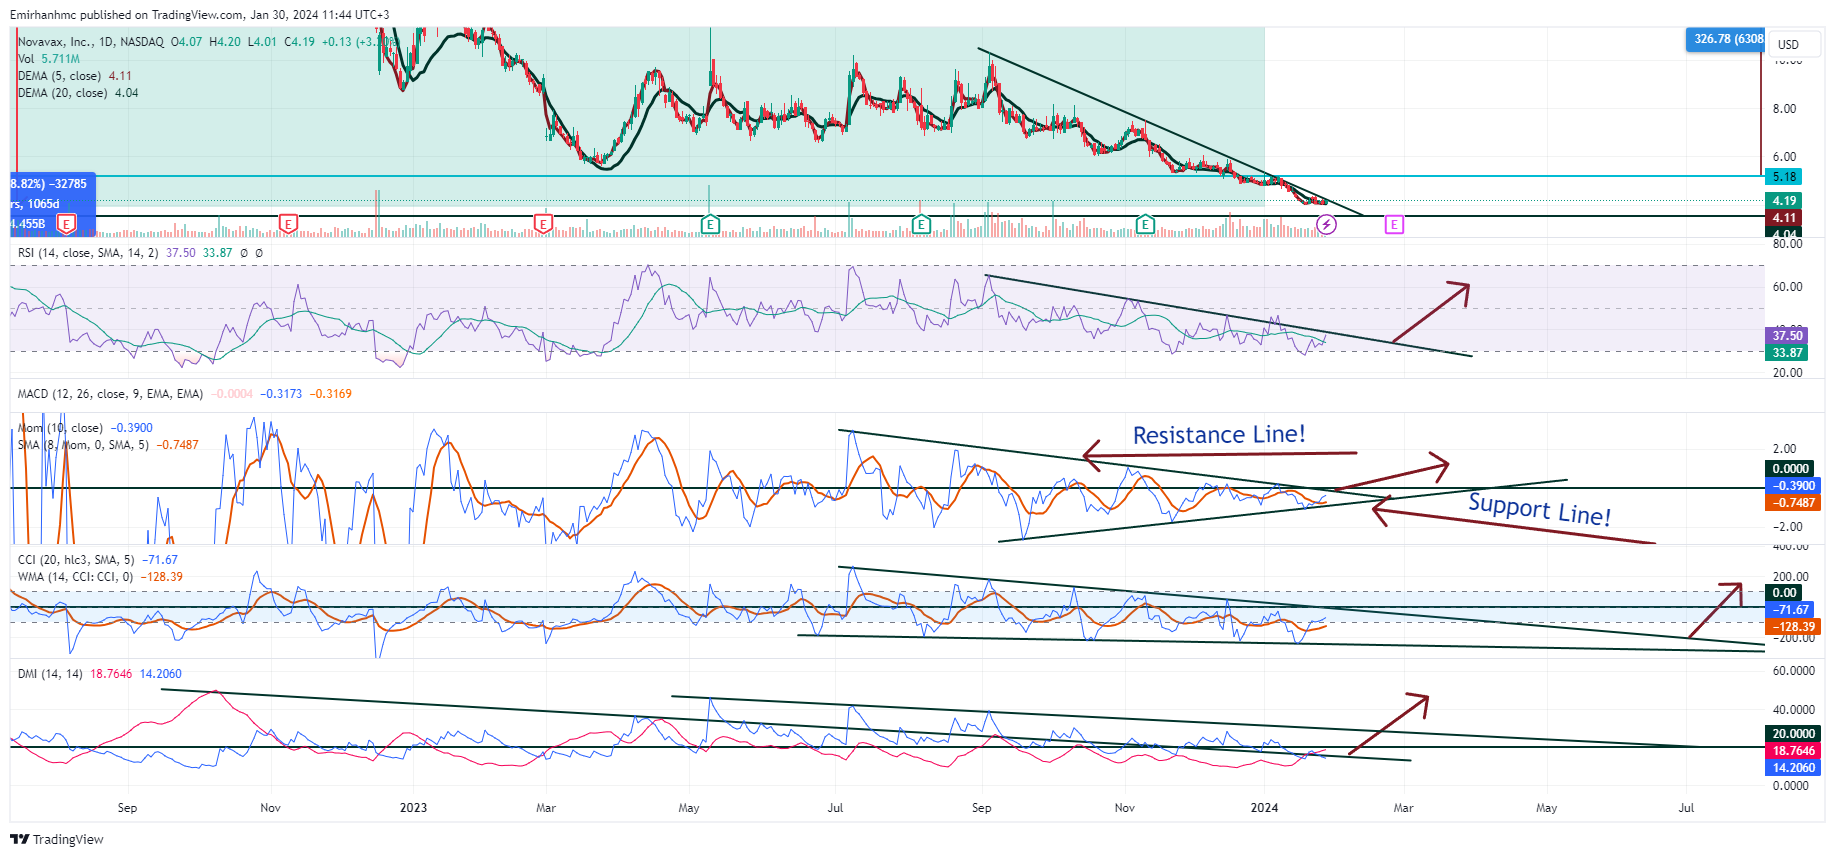Viewport: 1835px width, 857px height.
Task: Click the dark red 4.11 price label
Action: click(1785, 217)
